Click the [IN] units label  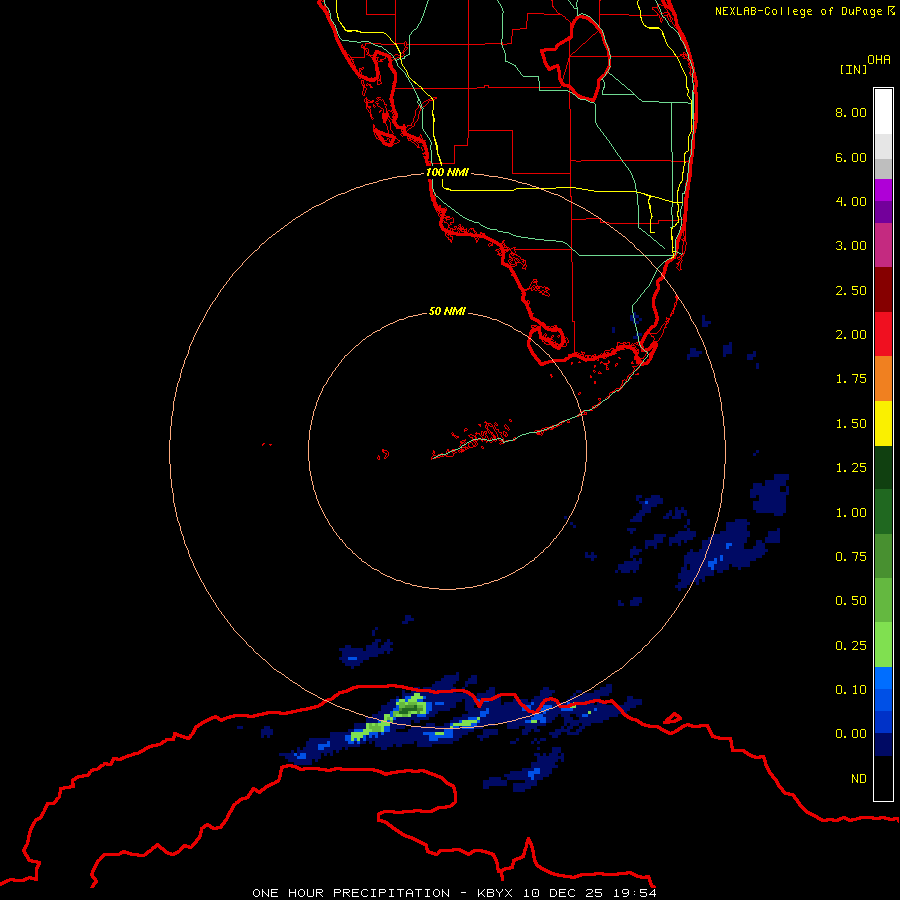pos(853,69)
